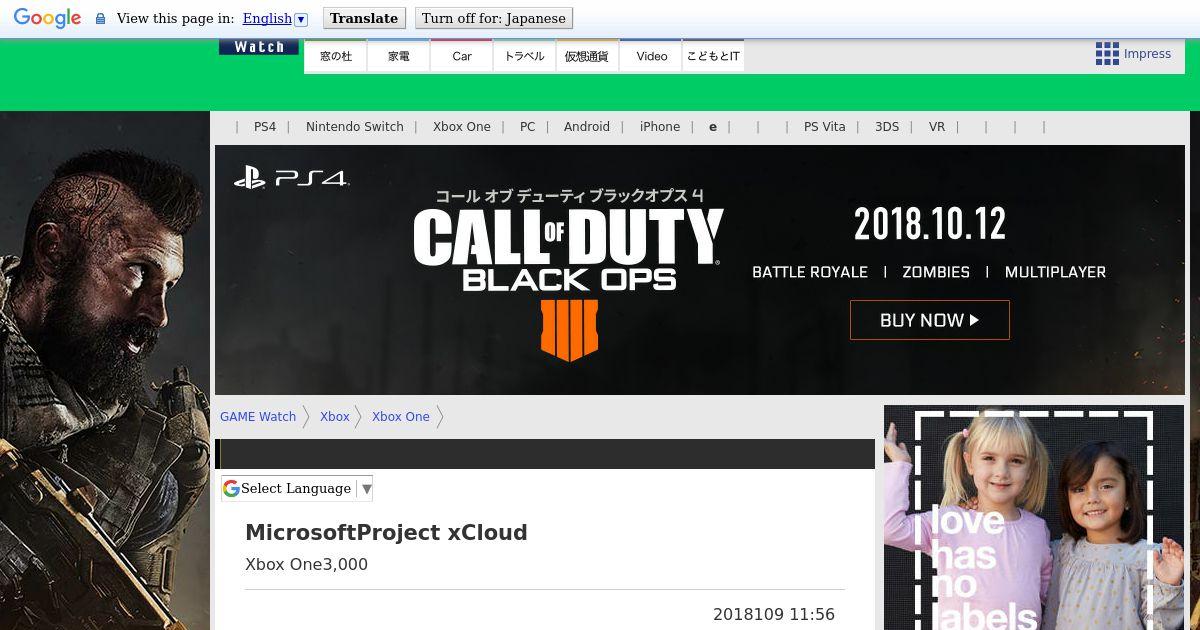Viewport: 1200px width, 630px height.
Task: Select the PC category
Action: 527,127
